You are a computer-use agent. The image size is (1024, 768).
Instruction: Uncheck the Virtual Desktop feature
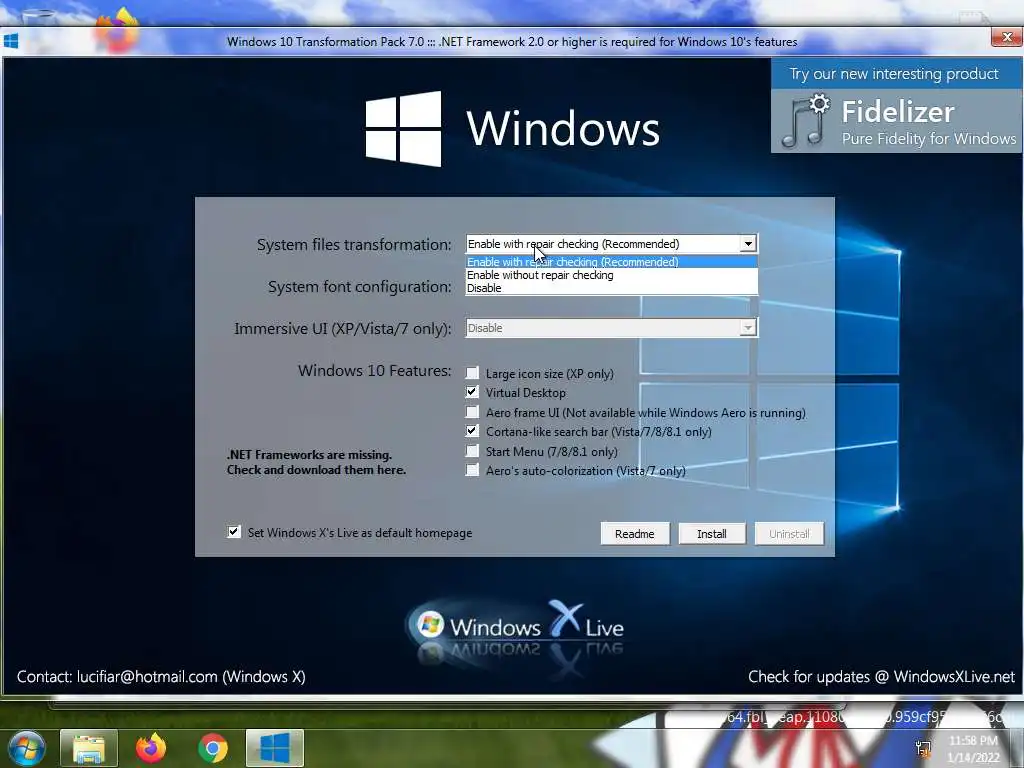pyautogui.click(x=472, y=392)
